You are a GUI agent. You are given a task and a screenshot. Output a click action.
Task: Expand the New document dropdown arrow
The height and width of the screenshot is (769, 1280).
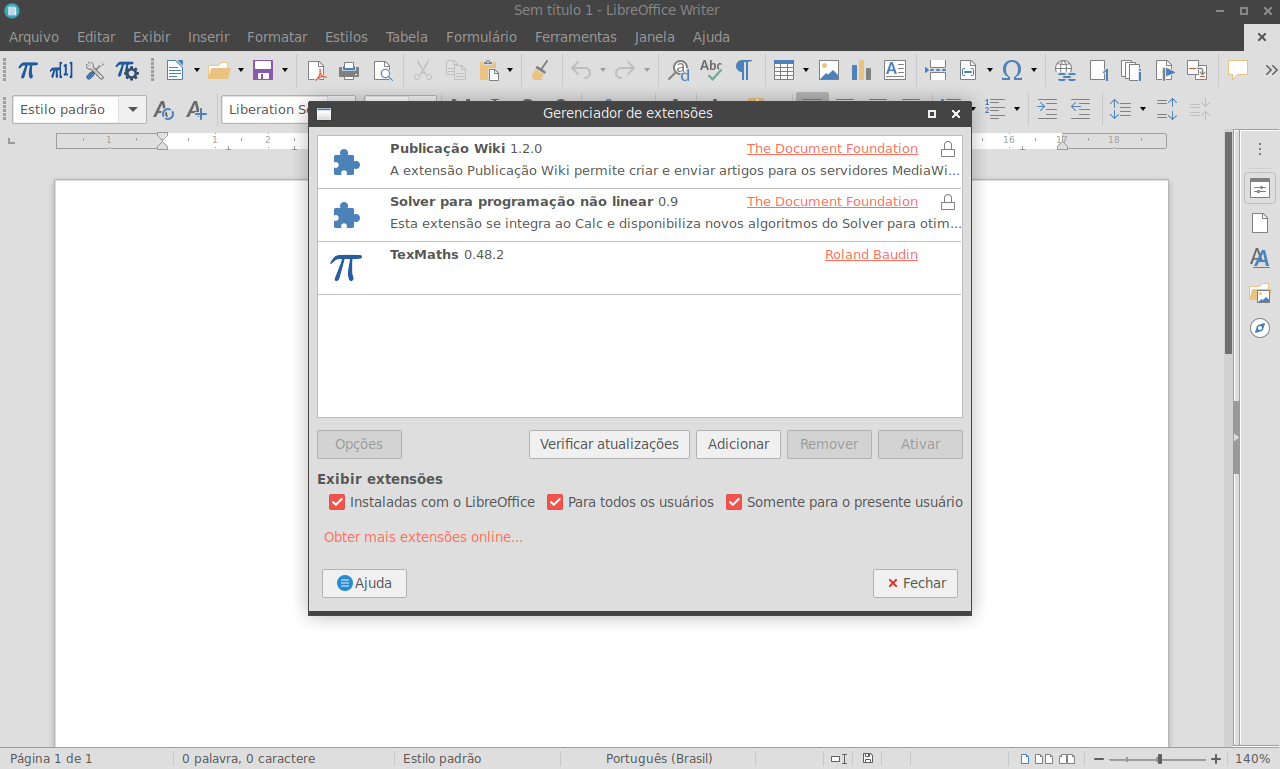point(197,70)
